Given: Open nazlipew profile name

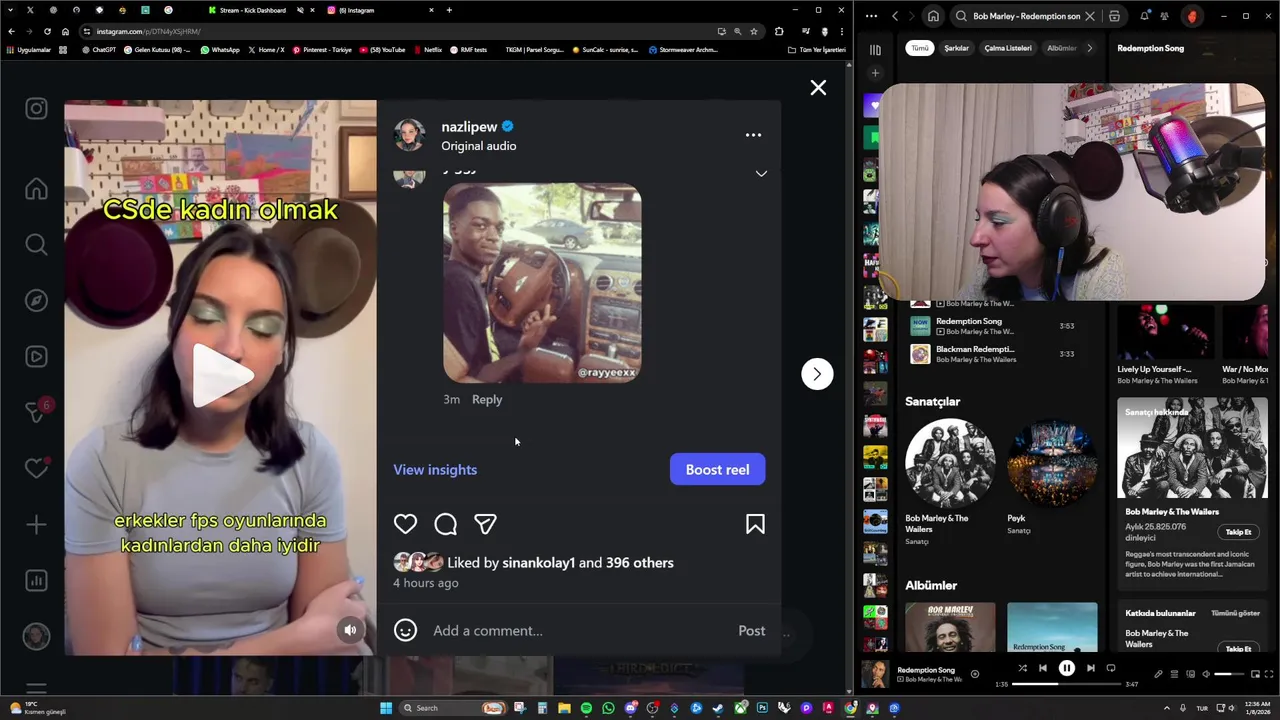Looking at the screenshot, I should pos(469,127).
